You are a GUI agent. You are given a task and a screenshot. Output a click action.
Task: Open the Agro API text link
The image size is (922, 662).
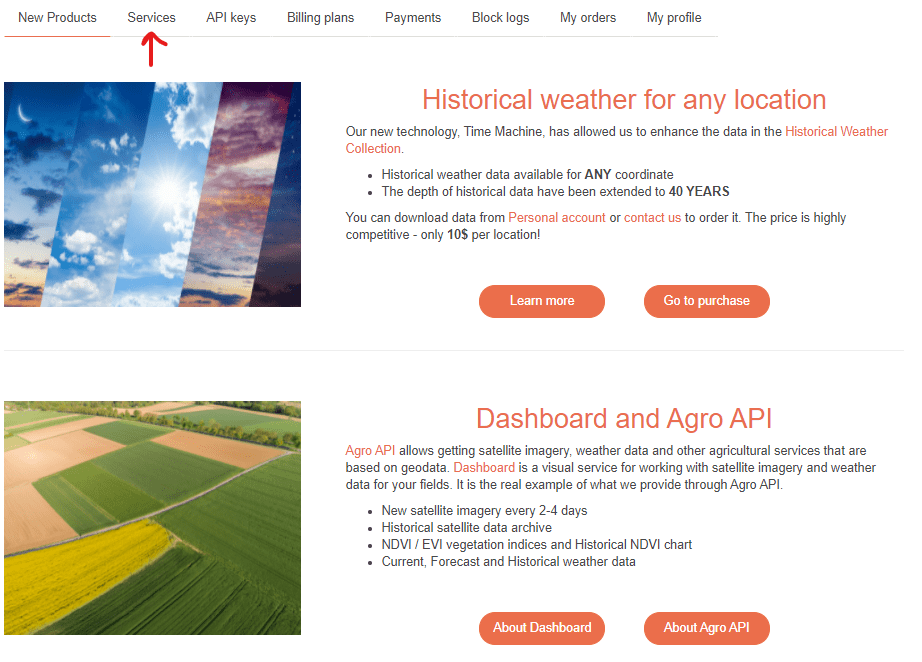(x=370, y=452)
